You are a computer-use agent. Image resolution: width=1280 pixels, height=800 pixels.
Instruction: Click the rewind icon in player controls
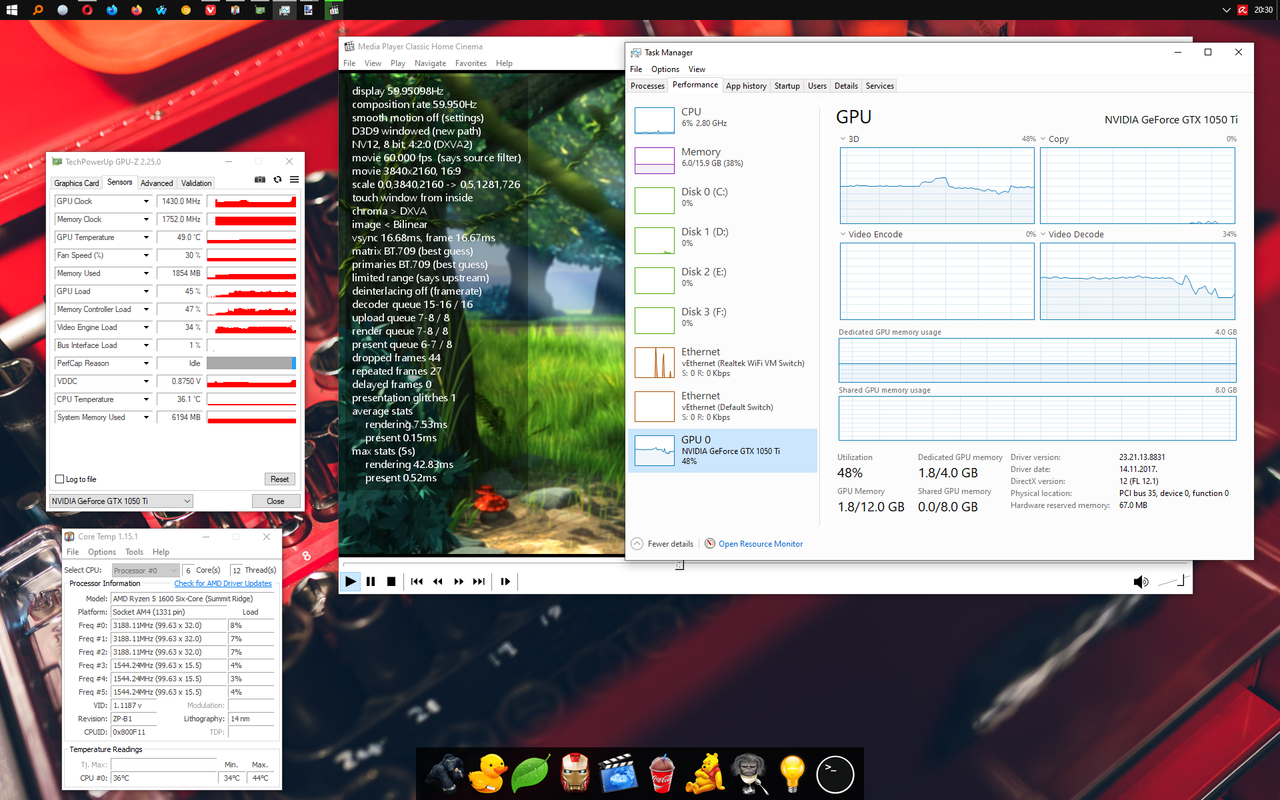(438, 581)
